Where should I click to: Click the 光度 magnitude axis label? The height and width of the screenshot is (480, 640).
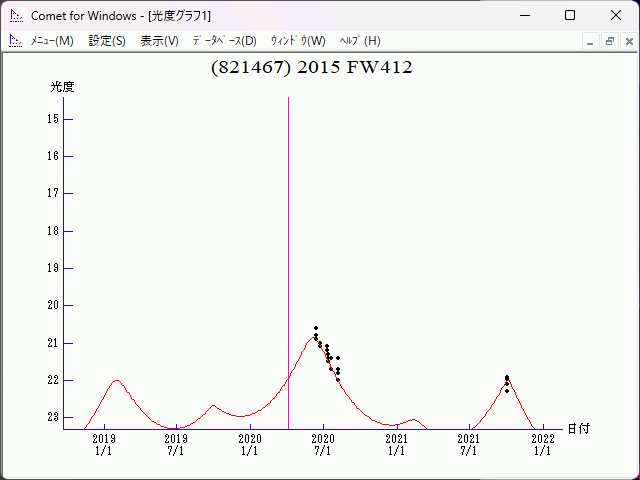click(x=63, y=87)
